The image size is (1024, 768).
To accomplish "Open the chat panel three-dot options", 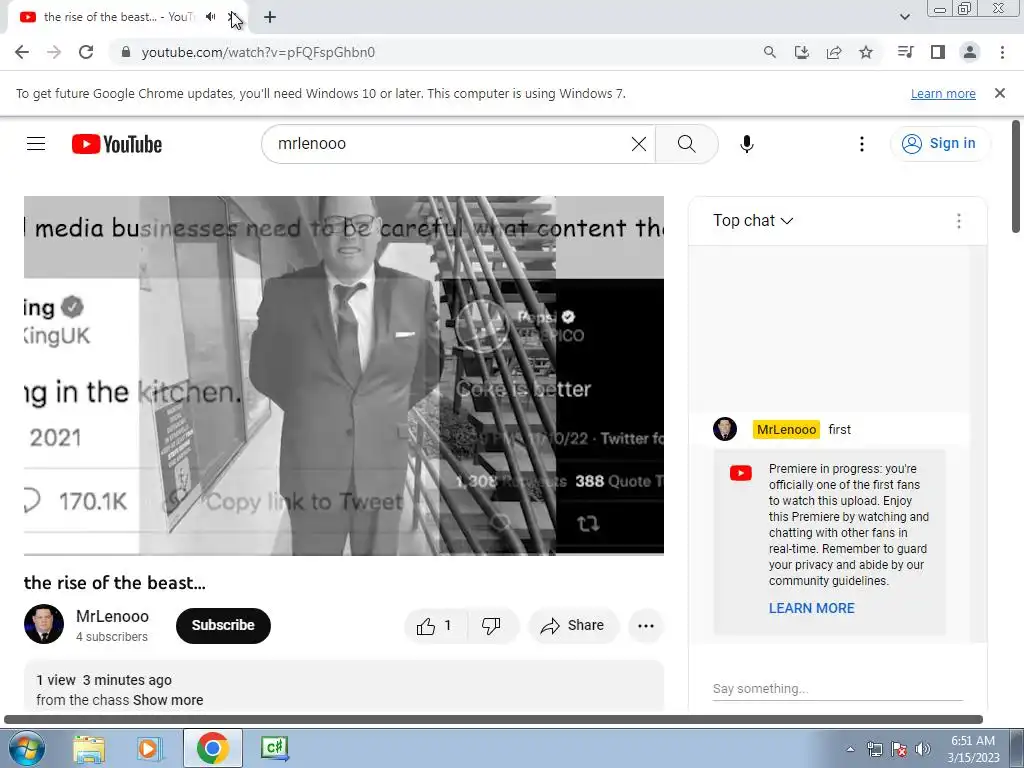I will click(959, 221).
